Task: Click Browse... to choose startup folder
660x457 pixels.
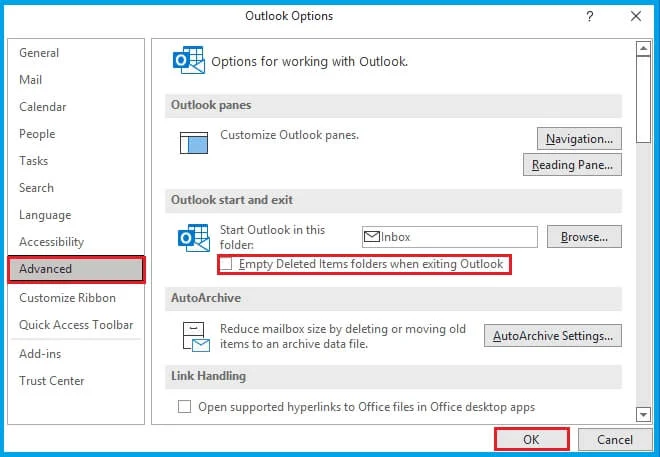Action: (584, 237)
